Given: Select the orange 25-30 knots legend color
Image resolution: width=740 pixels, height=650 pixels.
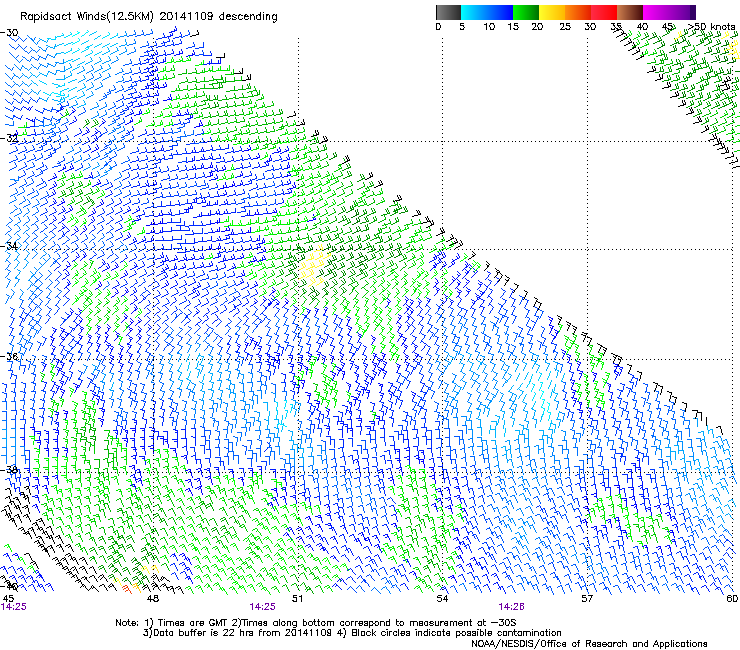Looking at the screenshot, I should click(578, 12).
